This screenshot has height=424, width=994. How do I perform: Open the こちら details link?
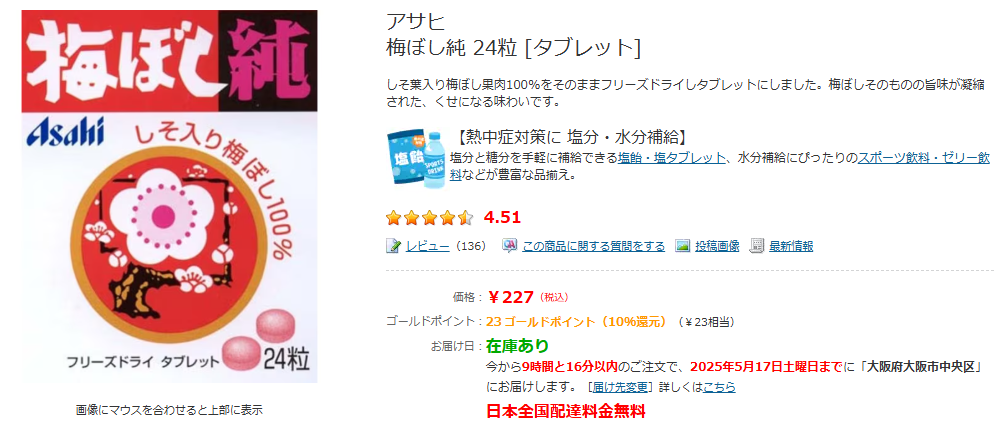(719, 387)
